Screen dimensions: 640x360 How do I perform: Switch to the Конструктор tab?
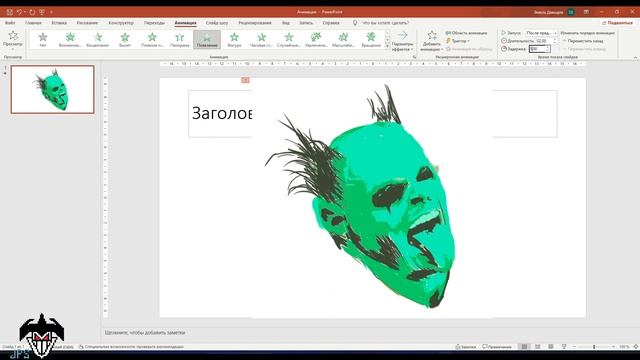tap(121, 23)
